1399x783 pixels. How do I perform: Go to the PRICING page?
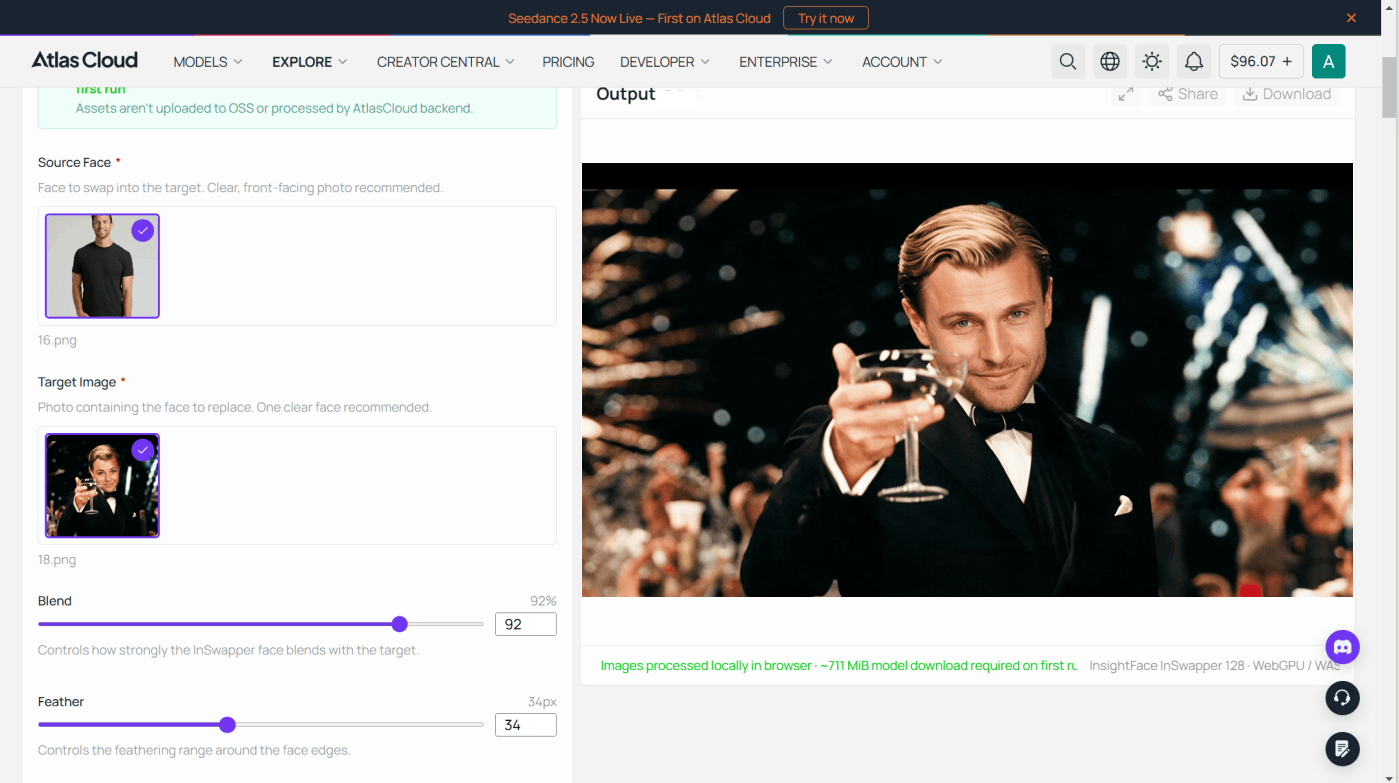568,62
